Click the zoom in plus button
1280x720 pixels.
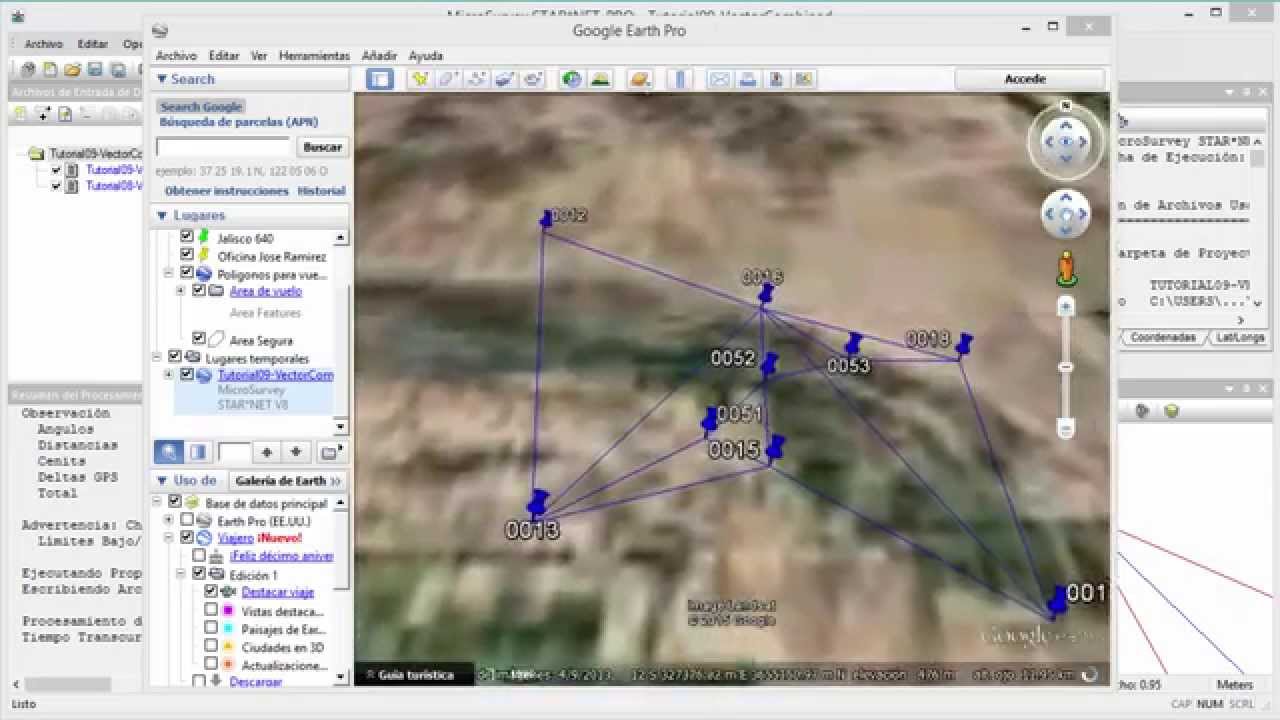pos(1066,306)
